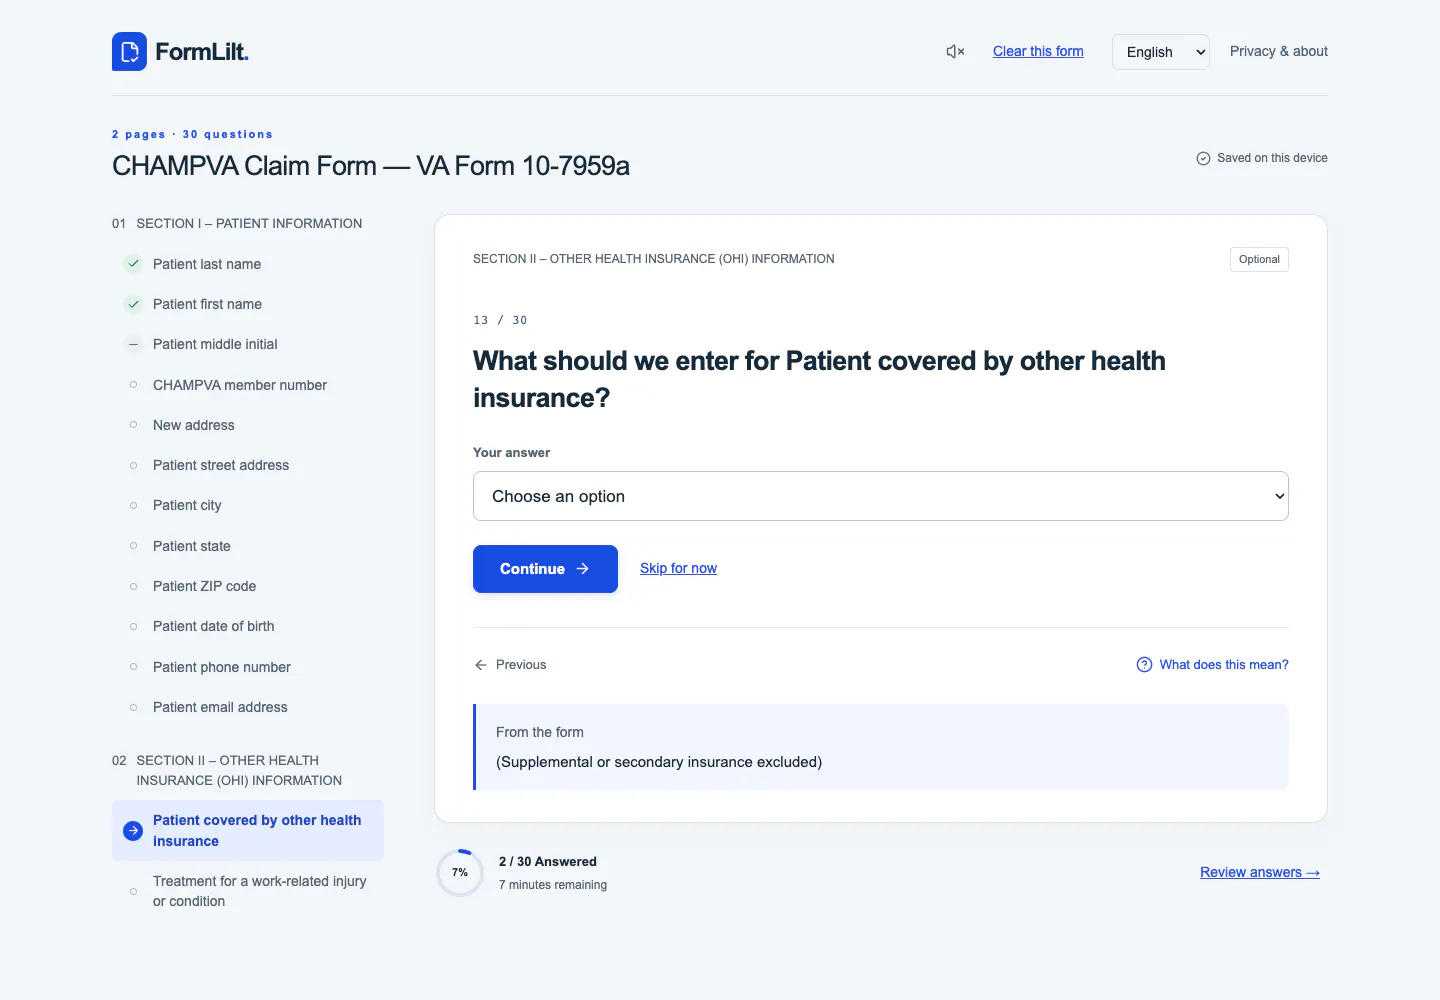
Task: Click the green checkmark beside Patient first name
Action: tap(133, 304)
